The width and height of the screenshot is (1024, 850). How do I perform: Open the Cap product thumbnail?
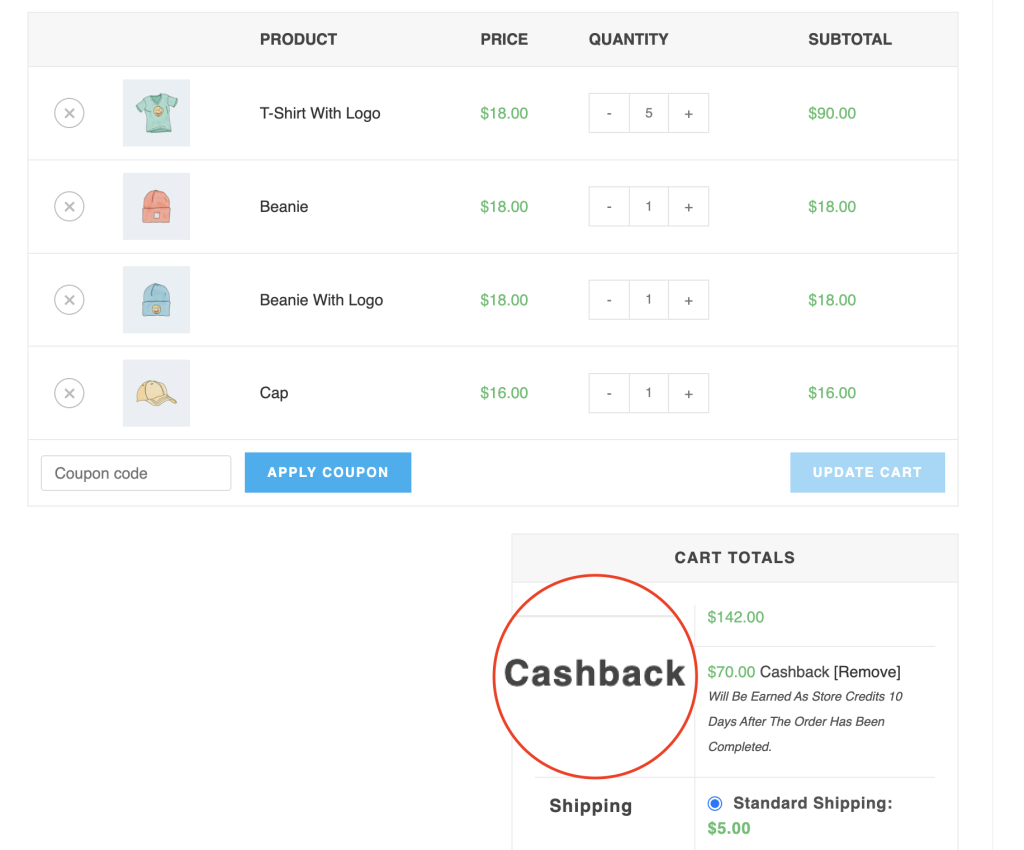[156, 393]
